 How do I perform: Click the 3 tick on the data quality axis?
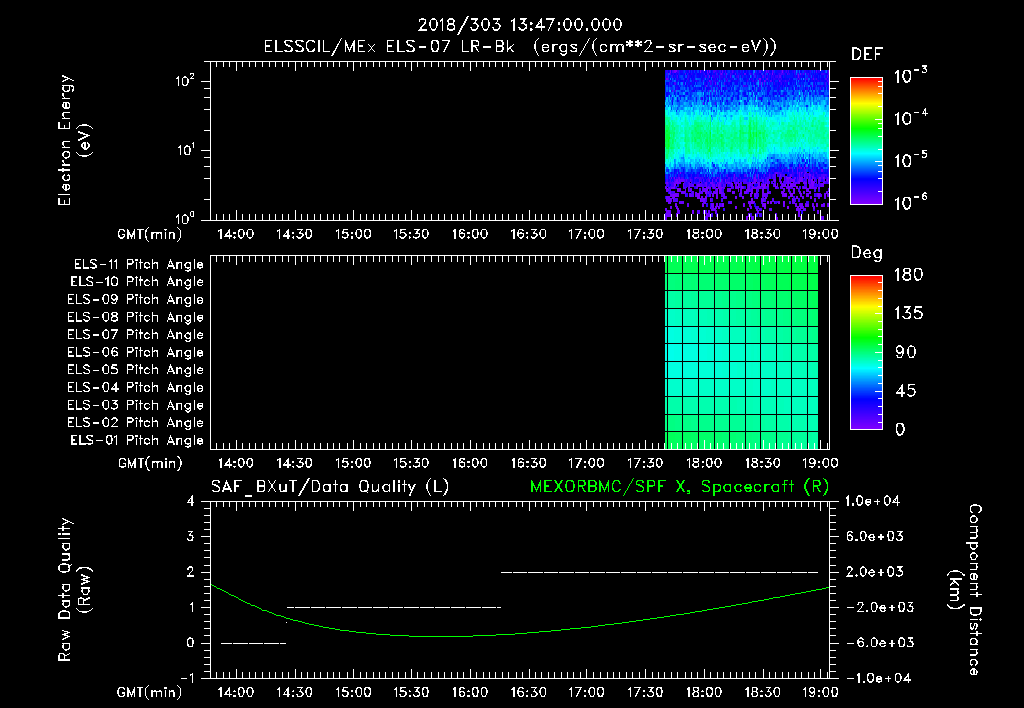(x=191, y=536)
